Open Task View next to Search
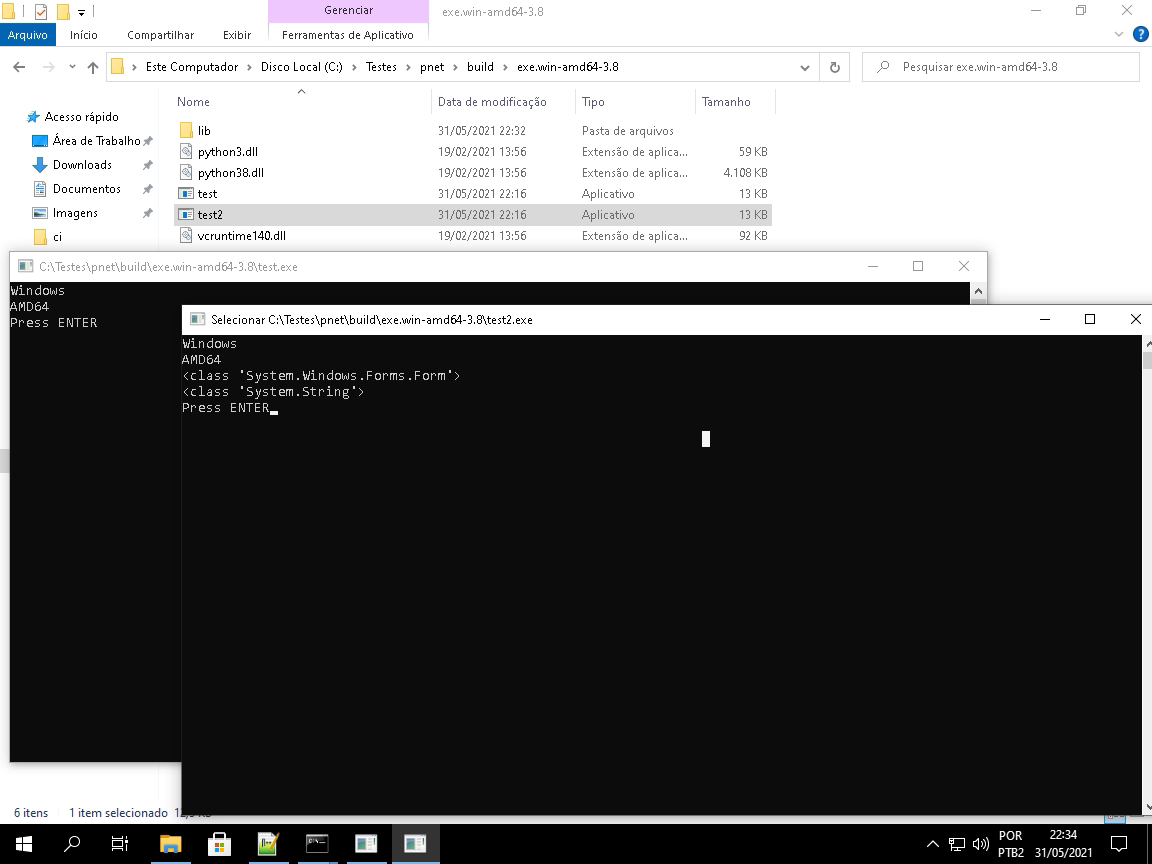1152x864 pixels. [x=119, y=843]
